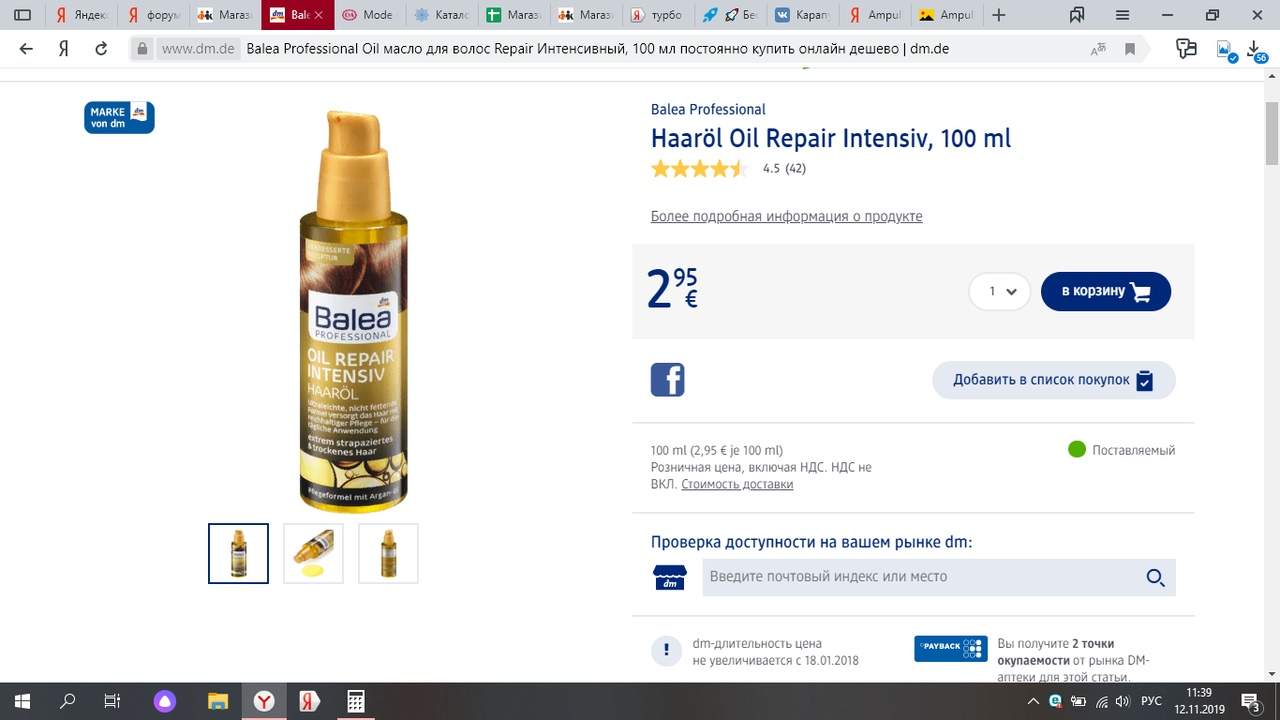Add product with в корзину button
The width and height of the screenshot is (1280, 720).
coord(1106,291)
